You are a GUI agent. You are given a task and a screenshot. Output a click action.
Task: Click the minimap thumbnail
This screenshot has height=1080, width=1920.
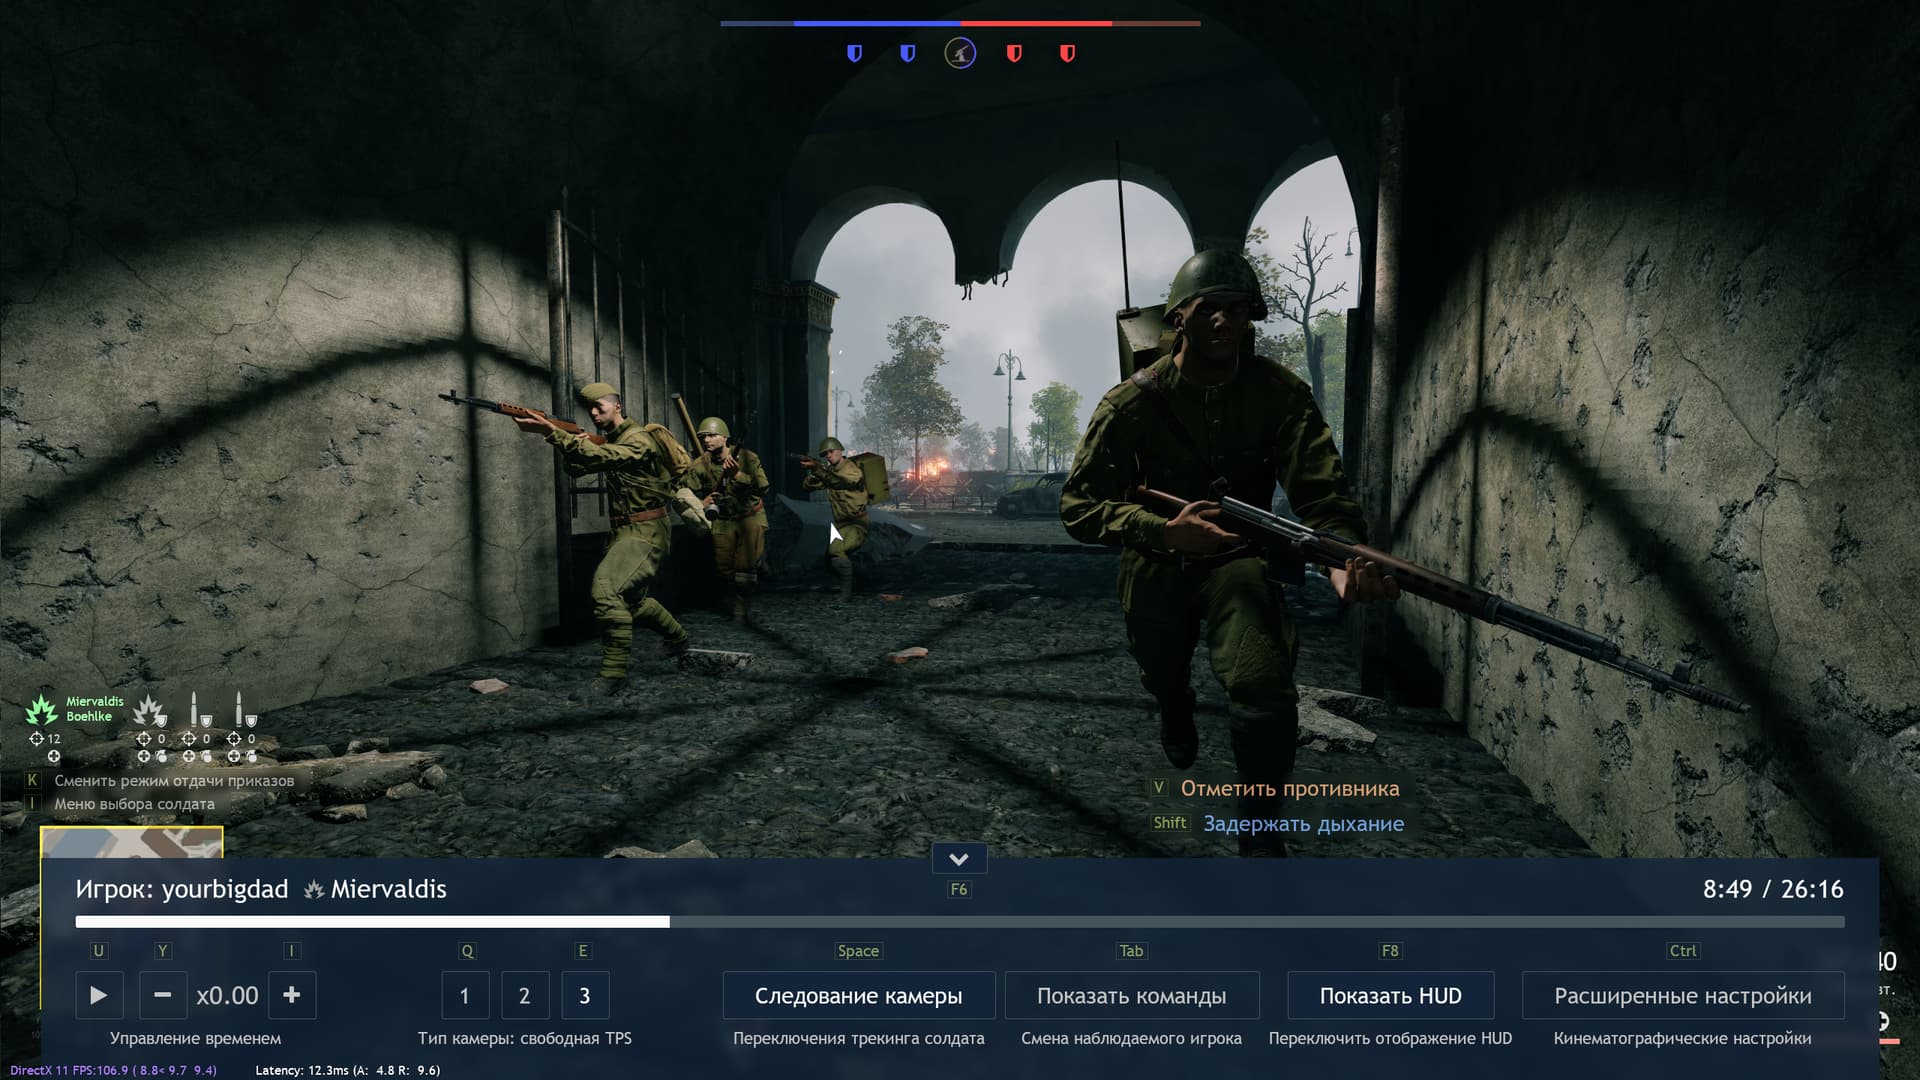(x=131, y=842)
